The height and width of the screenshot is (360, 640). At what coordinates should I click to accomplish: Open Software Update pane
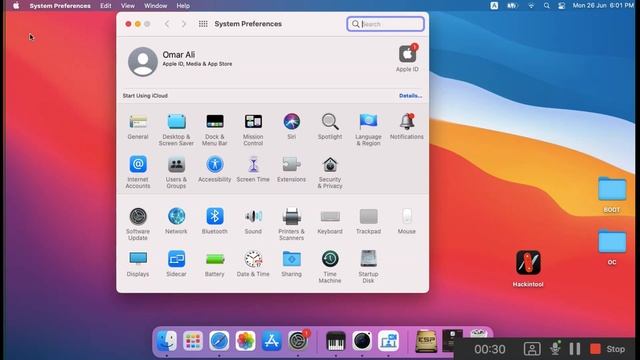[138, 224]
